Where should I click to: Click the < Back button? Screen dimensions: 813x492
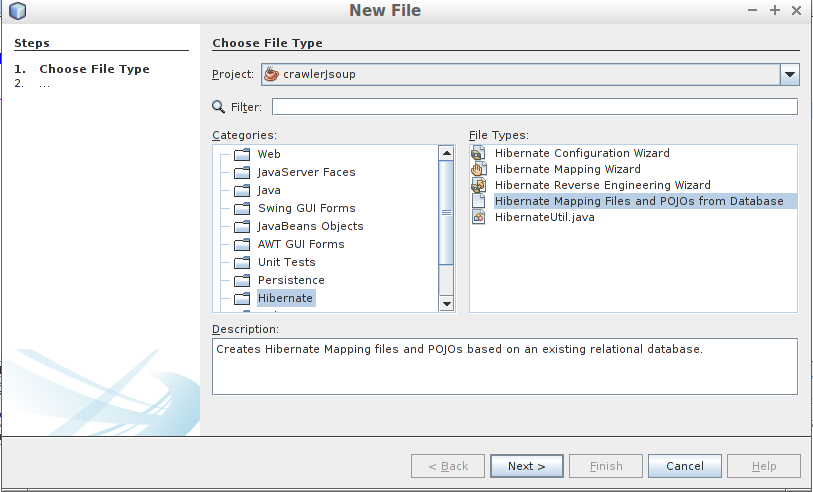[x=448, y=466]
